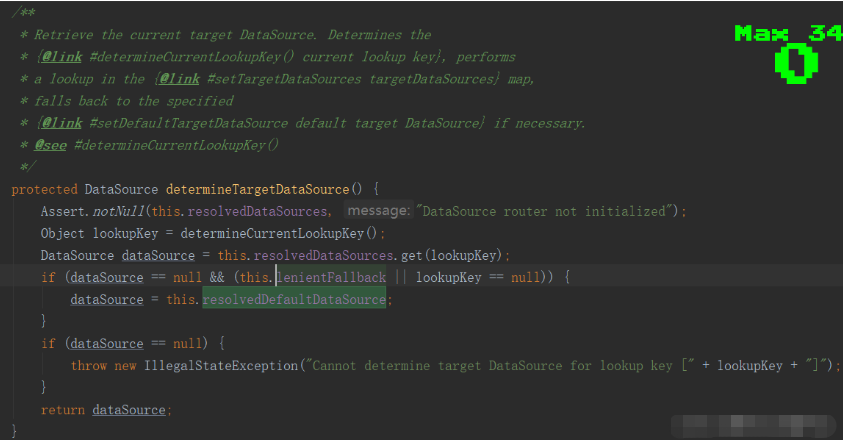Click the lenientFallback field reference
The width and height of the screenshot is (843, 440).
[x=332, y=278]
